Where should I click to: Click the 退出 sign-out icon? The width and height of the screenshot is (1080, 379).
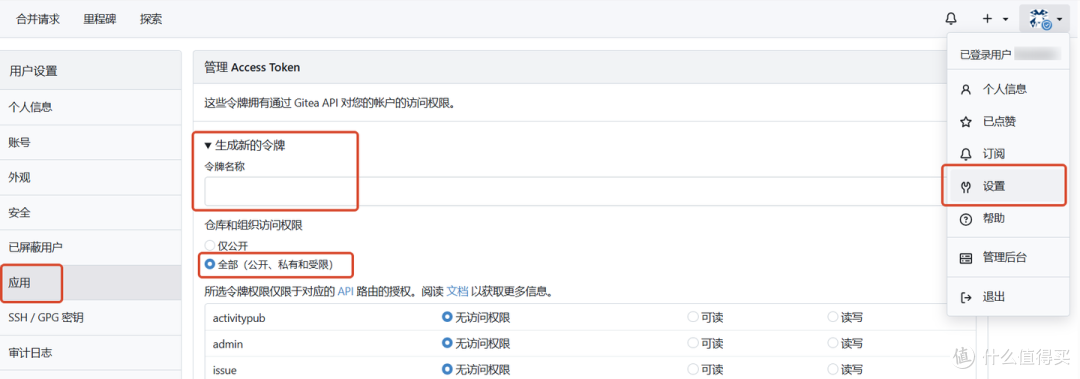(x=966, y=297)
